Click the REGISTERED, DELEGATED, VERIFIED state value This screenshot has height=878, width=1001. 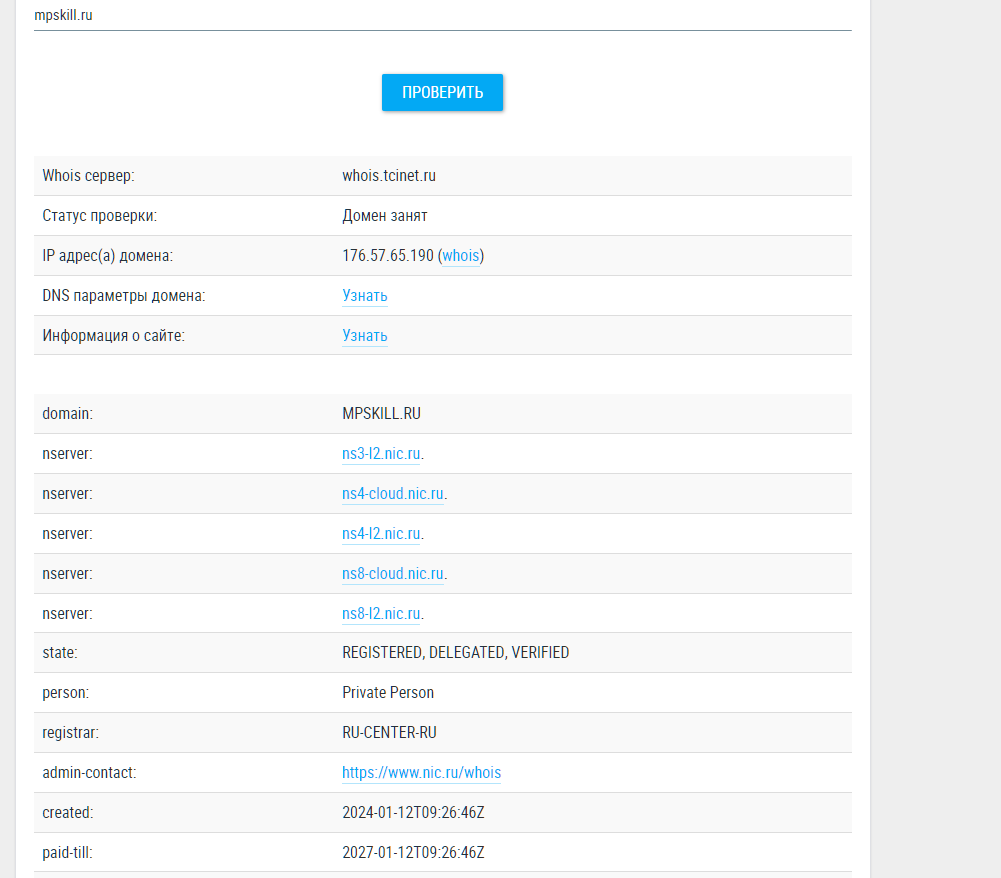455,653
